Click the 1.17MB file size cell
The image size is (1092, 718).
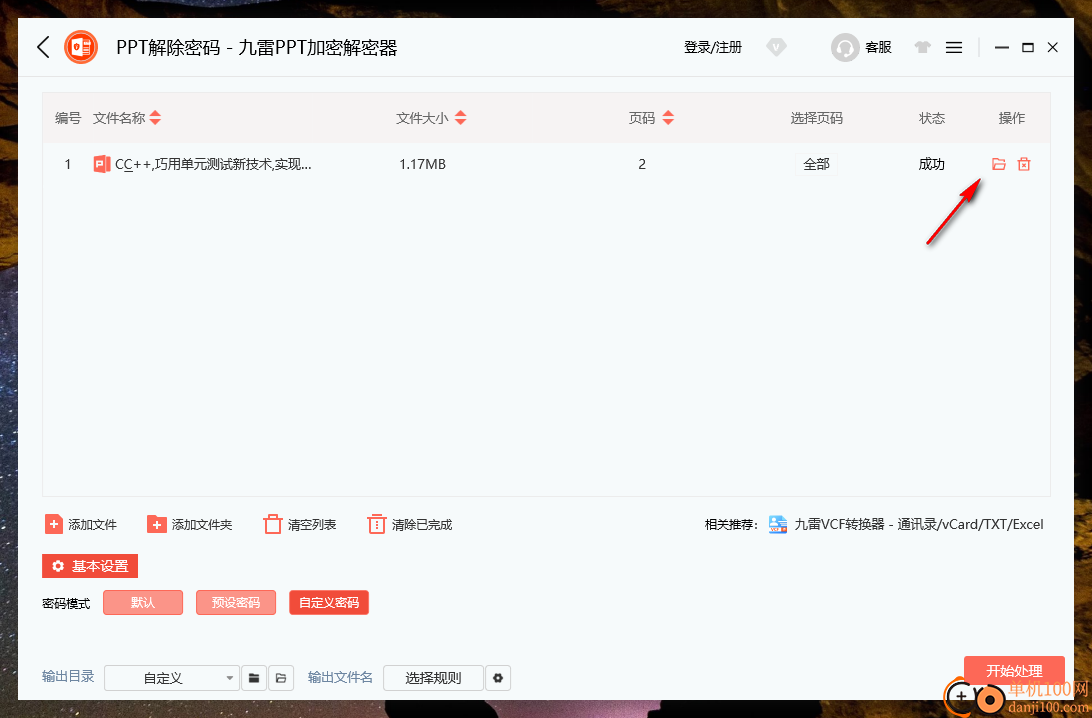click(x=423, y=164)
